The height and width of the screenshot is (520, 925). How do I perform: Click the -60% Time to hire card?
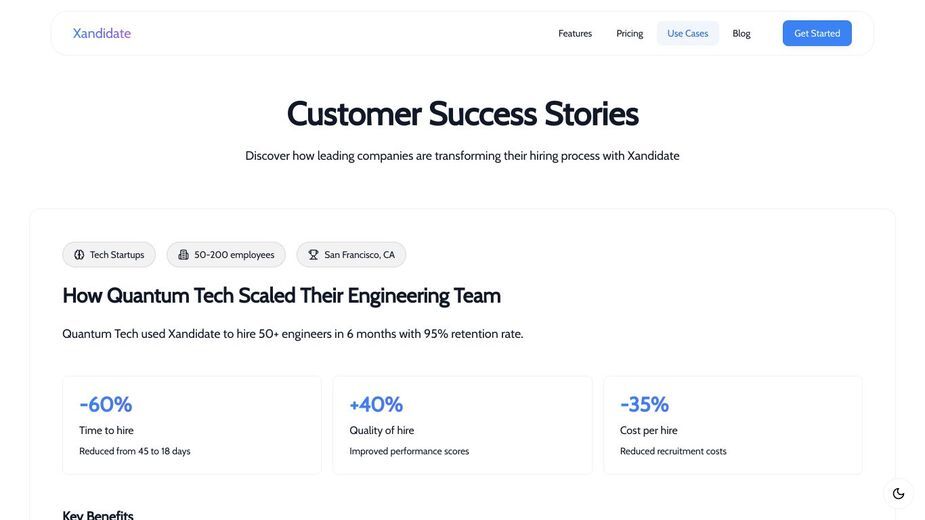click(x=192, y=425)
